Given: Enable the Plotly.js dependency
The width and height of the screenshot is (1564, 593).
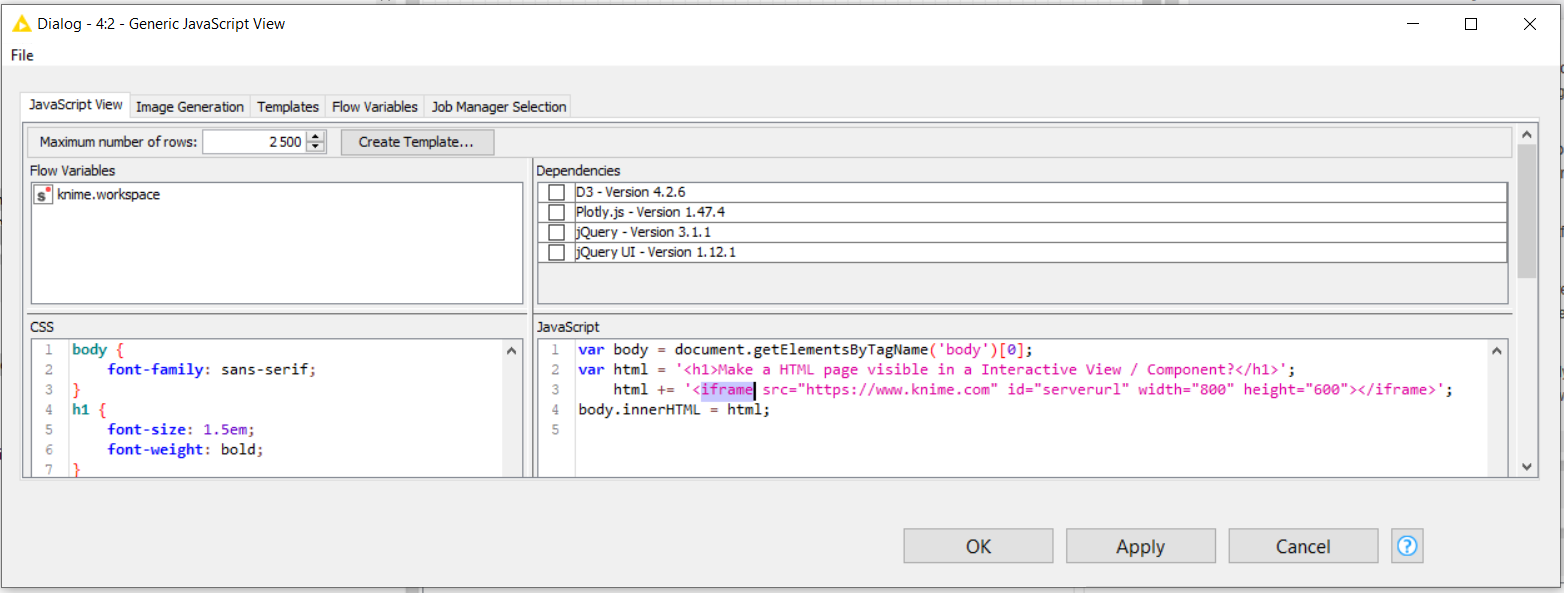Looking at the screenshot, I should coord(556,212).
